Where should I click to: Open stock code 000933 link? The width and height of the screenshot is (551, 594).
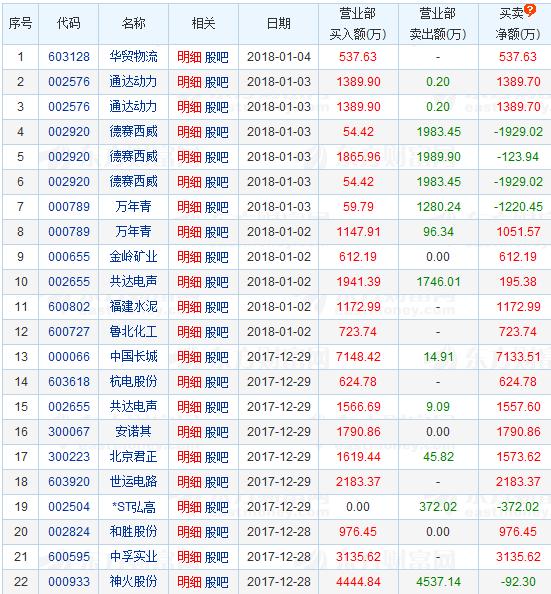click(x=69, y=582)
